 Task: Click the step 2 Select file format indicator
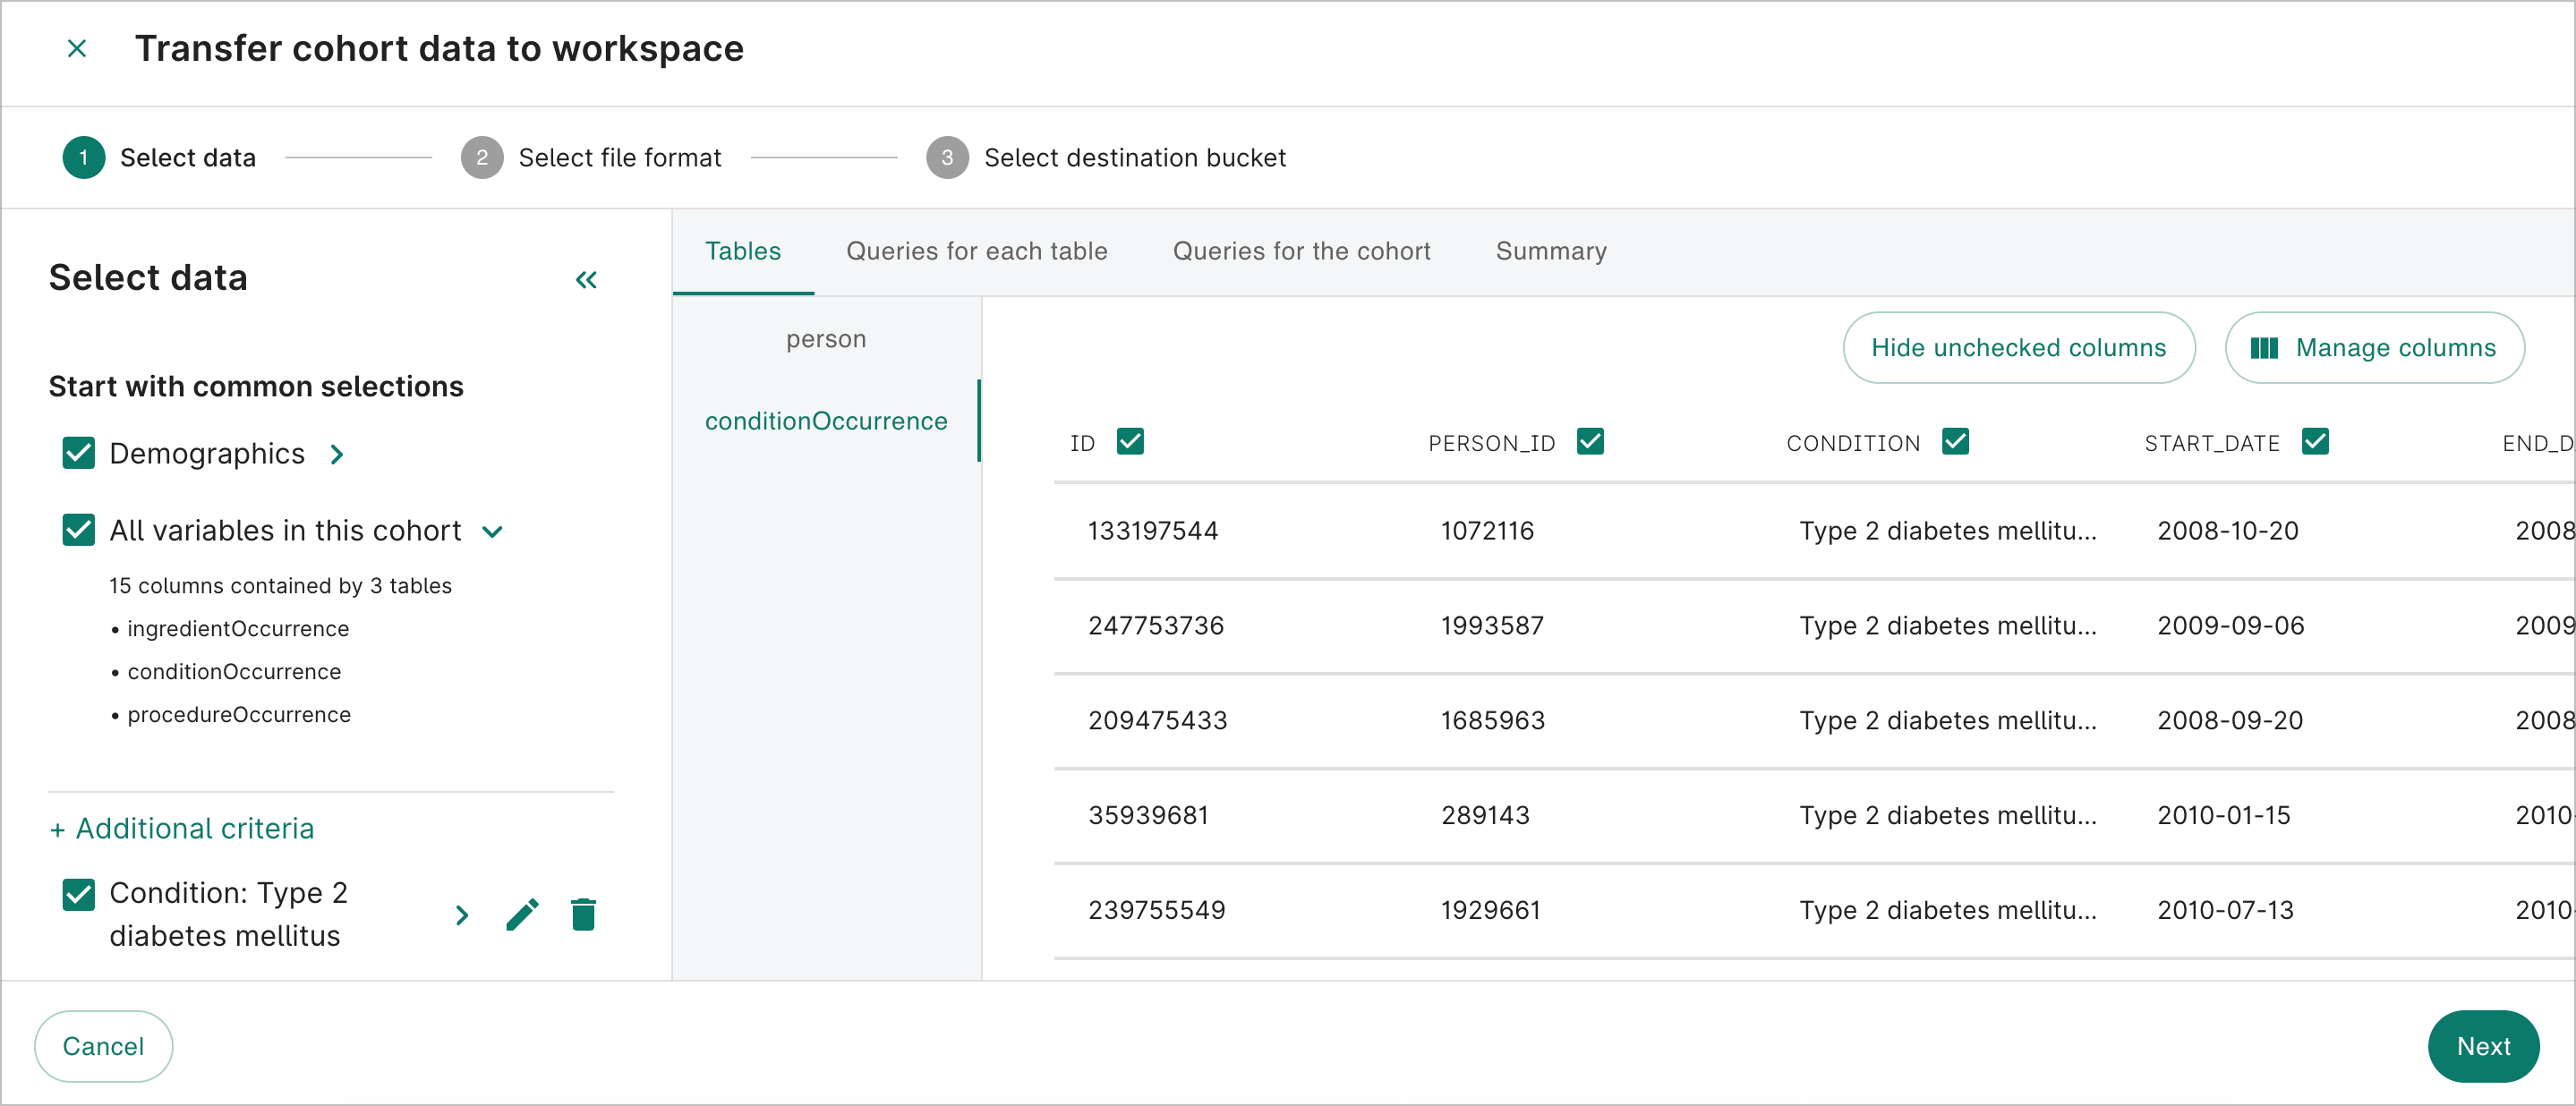pos(482,157)
